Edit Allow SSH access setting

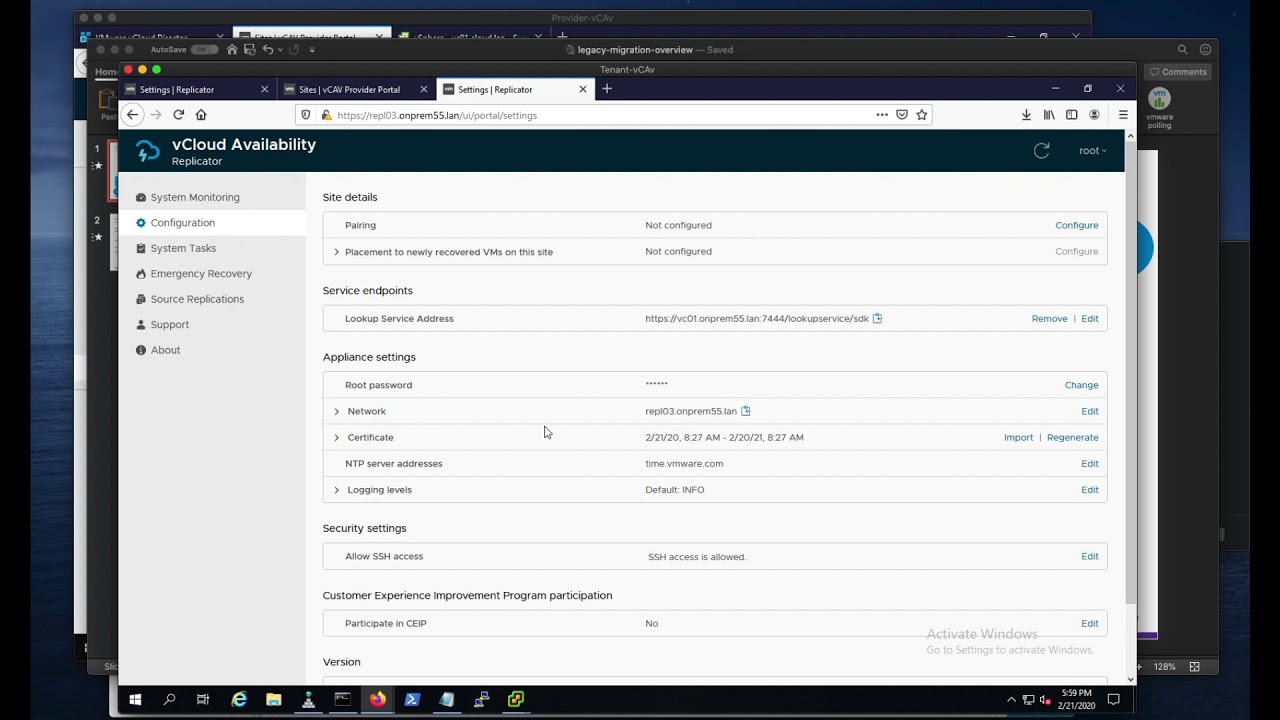click(1090, 556)
